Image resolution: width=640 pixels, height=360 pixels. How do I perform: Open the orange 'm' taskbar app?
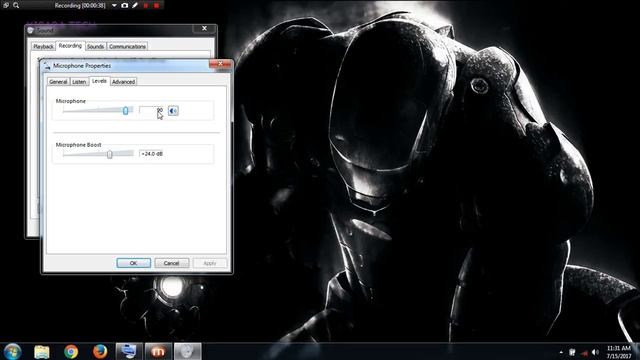click(158, 351)
